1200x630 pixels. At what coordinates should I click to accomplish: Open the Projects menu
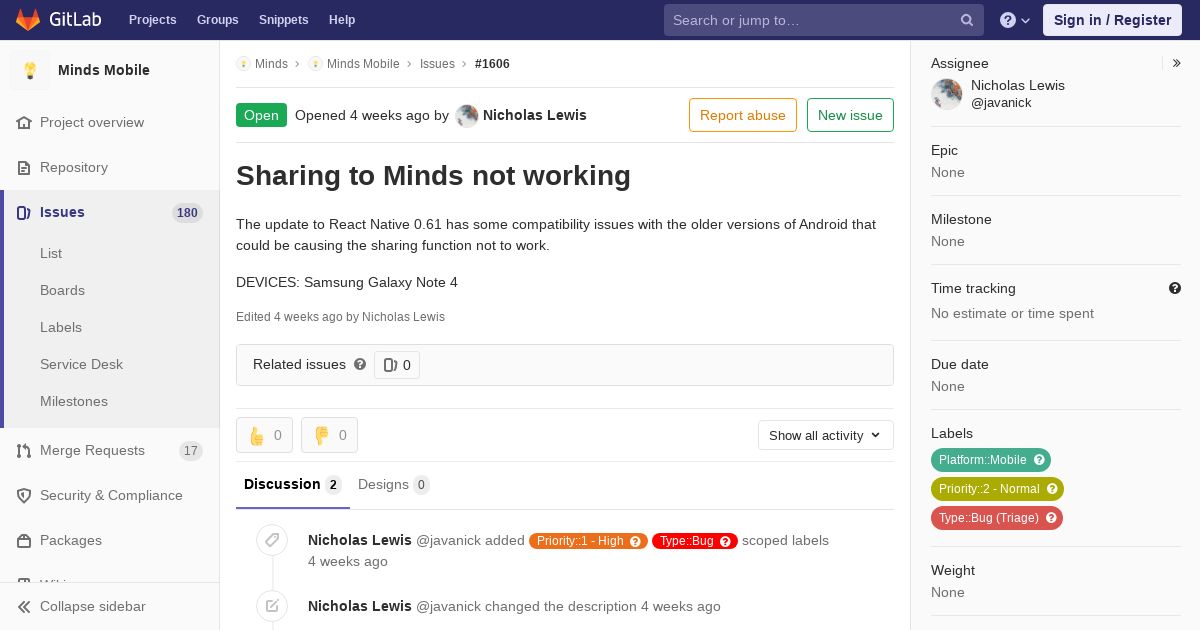[152, 20]
